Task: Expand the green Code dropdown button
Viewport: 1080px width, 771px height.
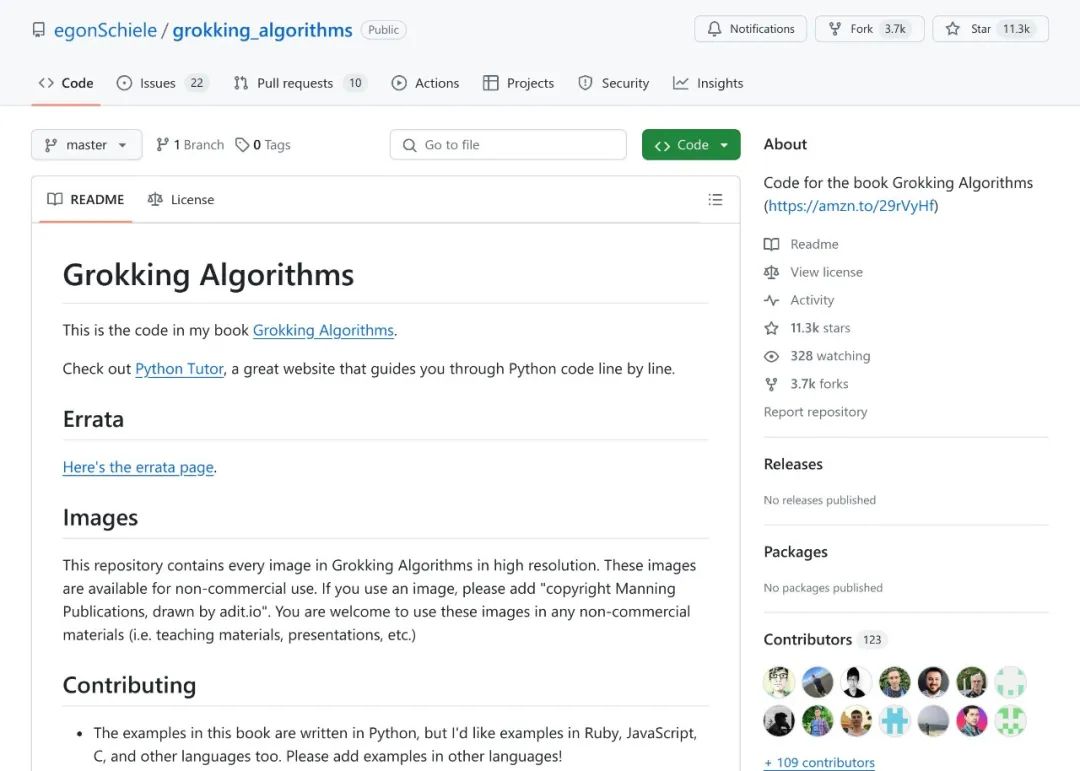Action: (x=691, y=145)
